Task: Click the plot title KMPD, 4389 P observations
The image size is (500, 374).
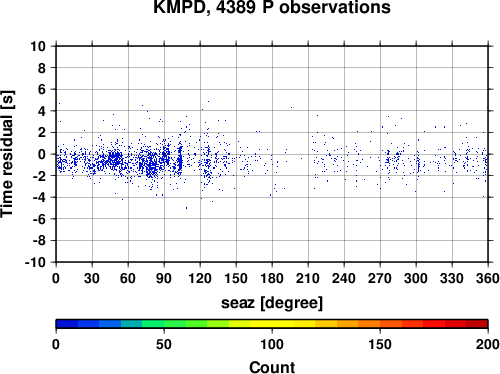Action: click(272, 7)
